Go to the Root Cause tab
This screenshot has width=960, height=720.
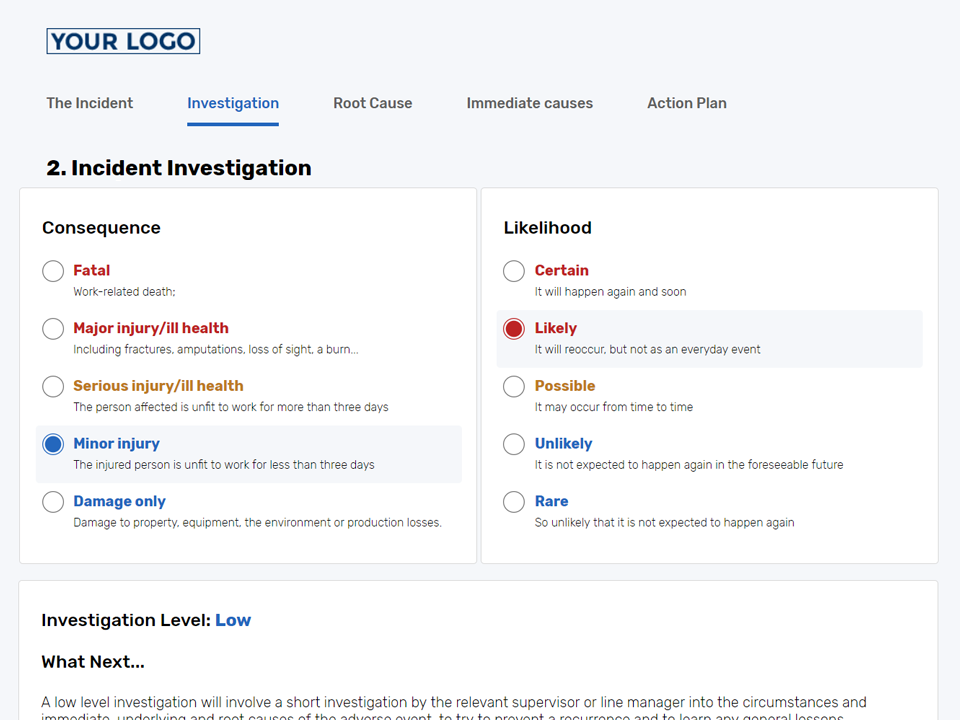(372, 103)
